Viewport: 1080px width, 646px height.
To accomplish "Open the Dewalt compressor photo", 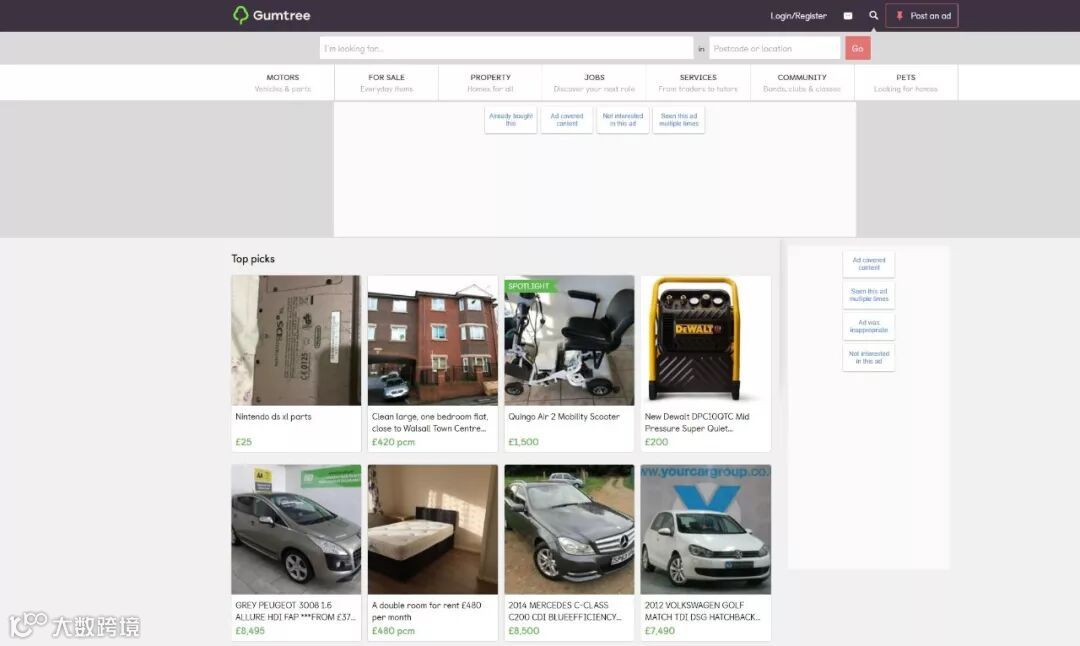I will (705, 340).
